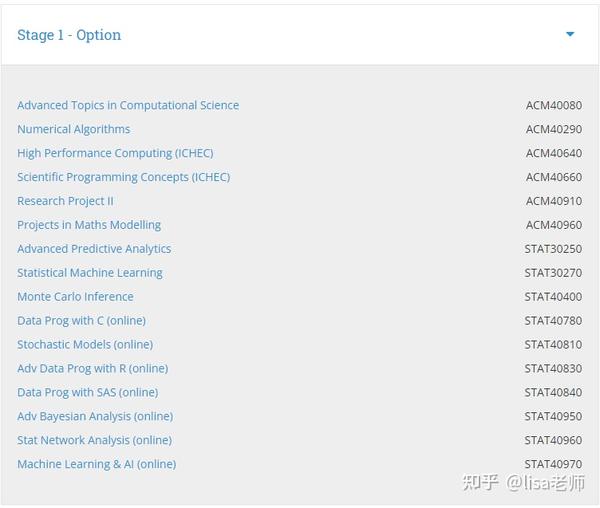Click module code ACM40080
The width and height of the screenshot is (600, 508).
point(553,105)
